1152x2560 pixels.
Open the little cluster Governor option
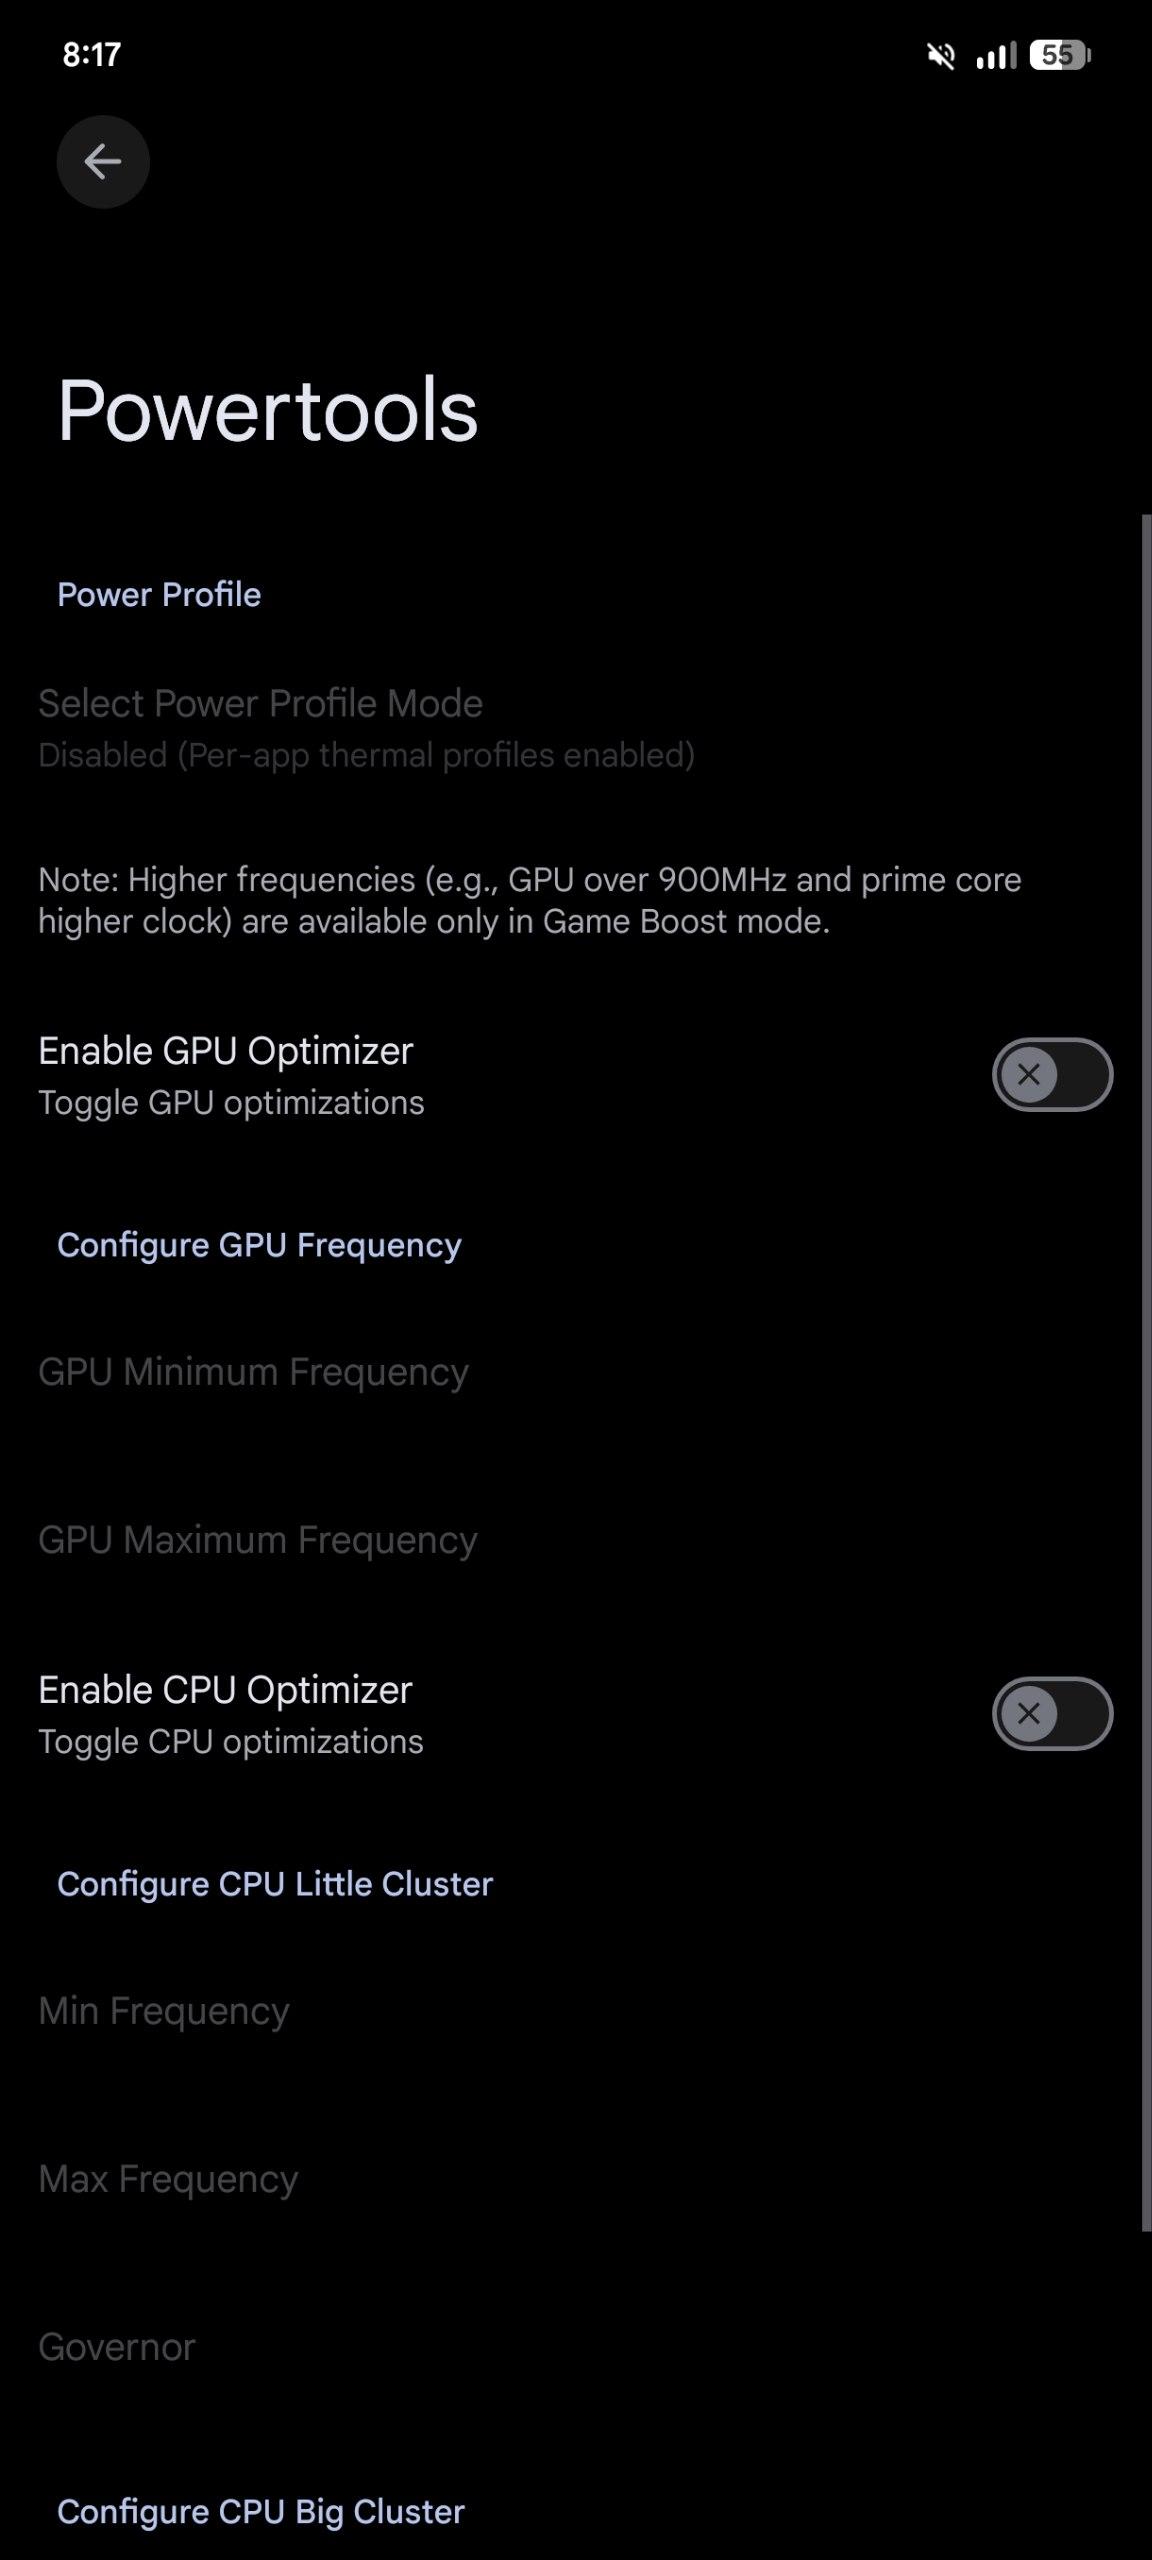[117, 2346]
